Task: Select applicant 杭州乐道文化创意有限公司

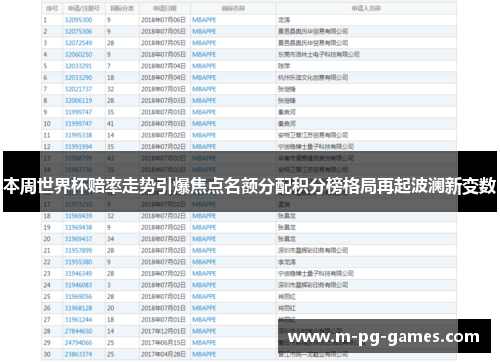Action: click(313, 78)
